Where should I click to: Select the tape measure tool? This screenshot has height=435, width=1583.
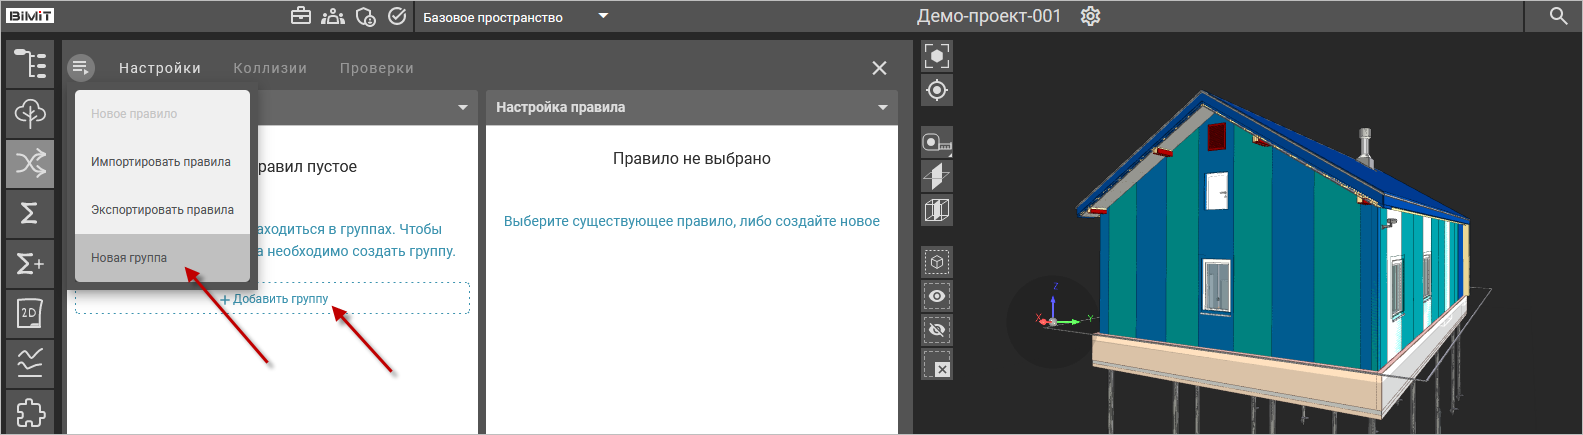coord(937,143)
